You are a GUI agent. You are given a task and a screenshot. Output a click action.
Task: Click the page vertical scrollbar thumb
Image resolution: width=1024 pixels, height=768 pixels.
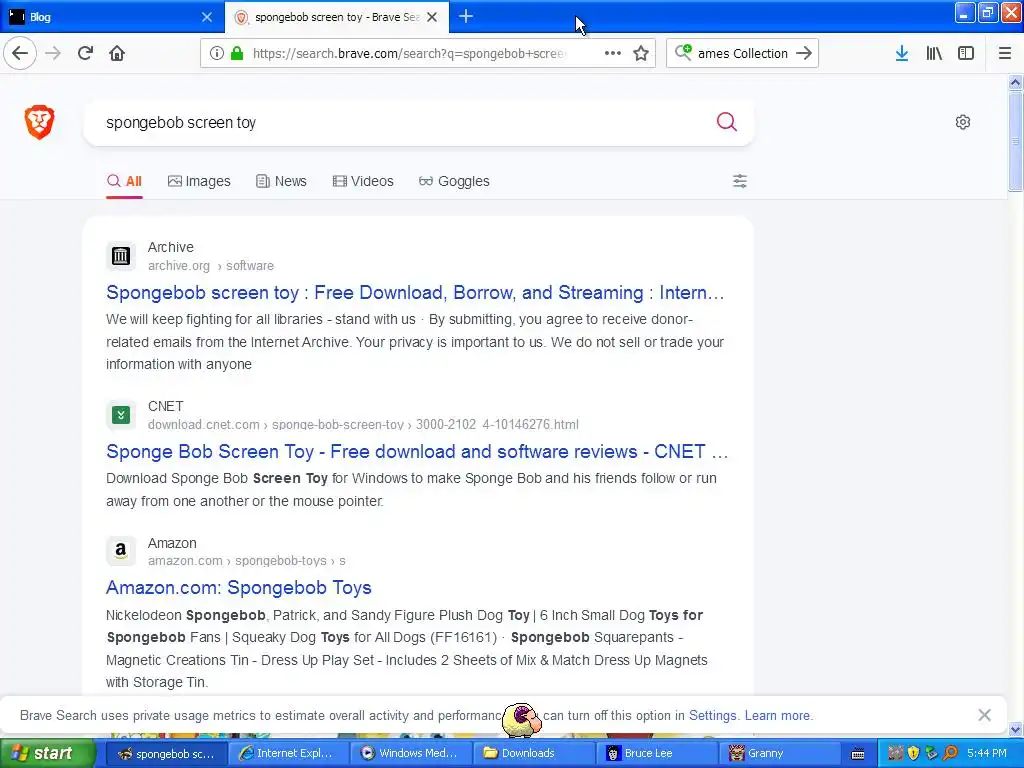click(1014, 141)
